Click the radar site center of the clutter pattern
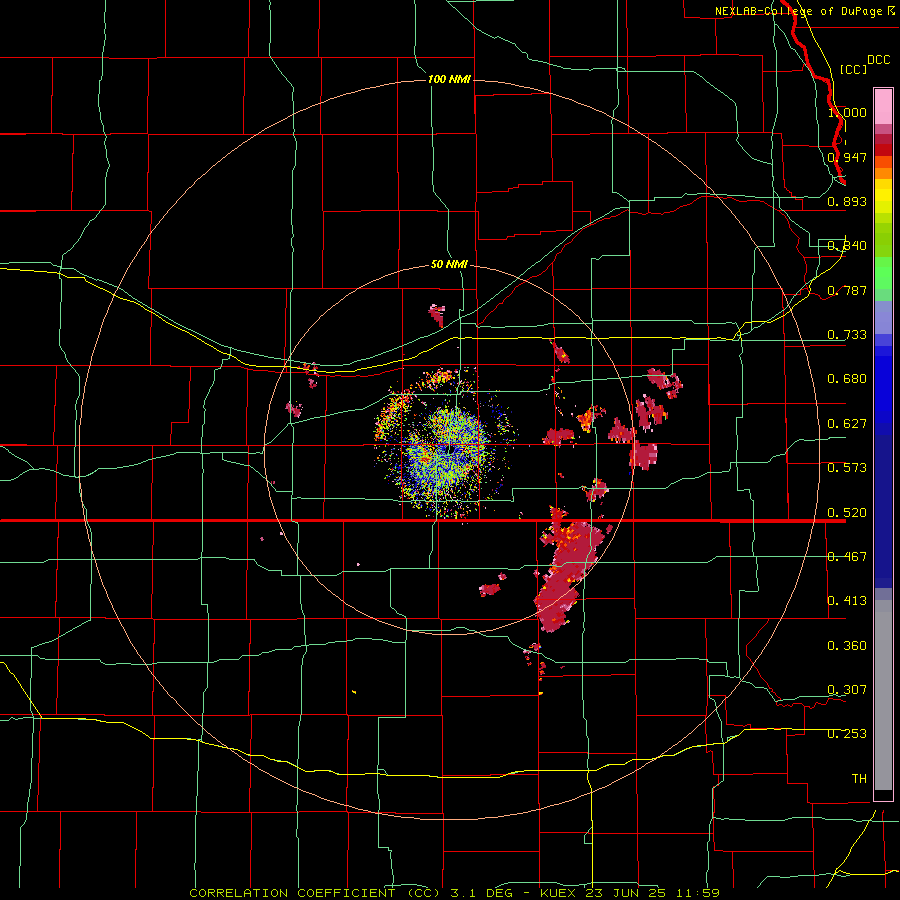The image size is (900, 900). pos(449,449)
